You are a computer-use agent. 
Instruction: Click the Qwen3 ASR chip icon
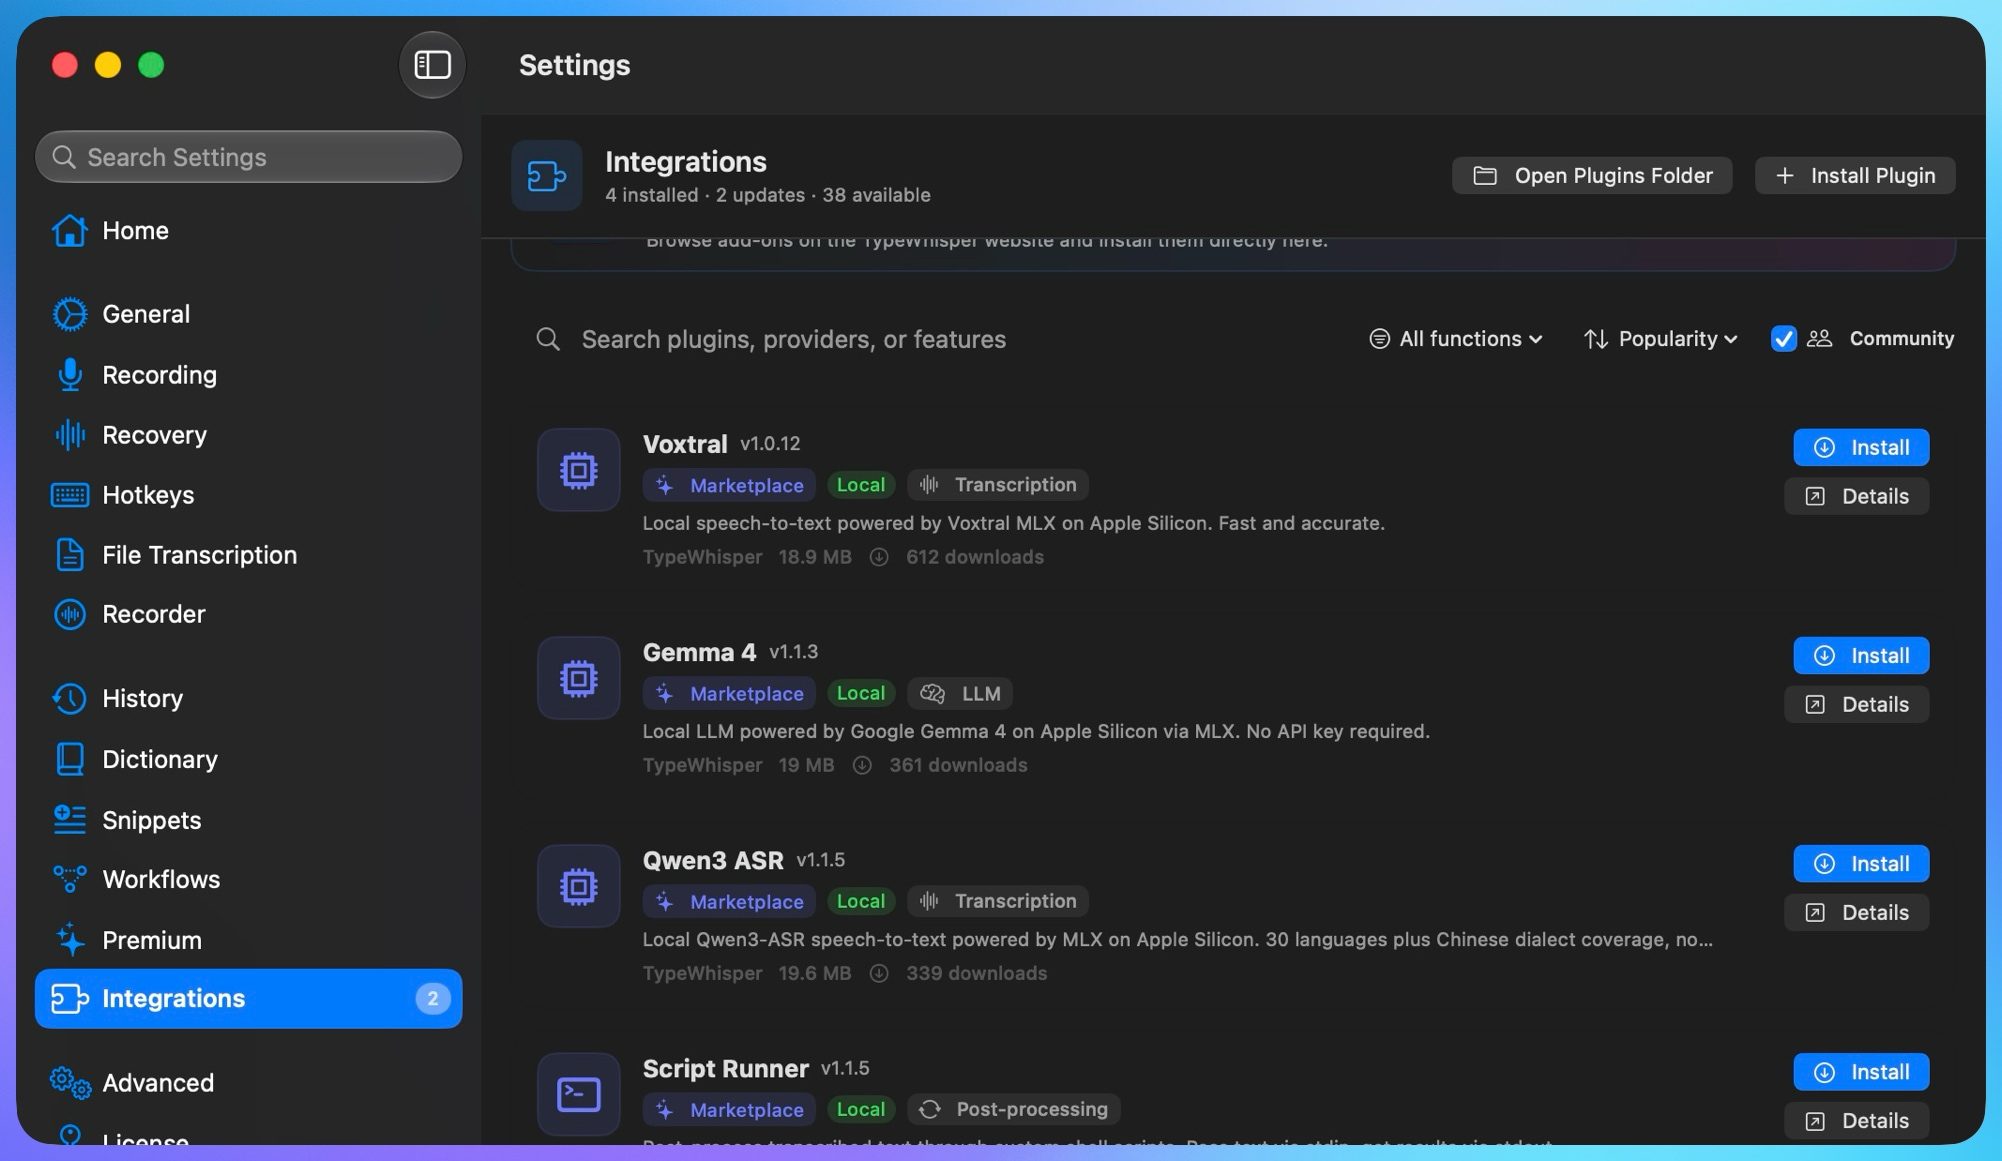(578, 886)
